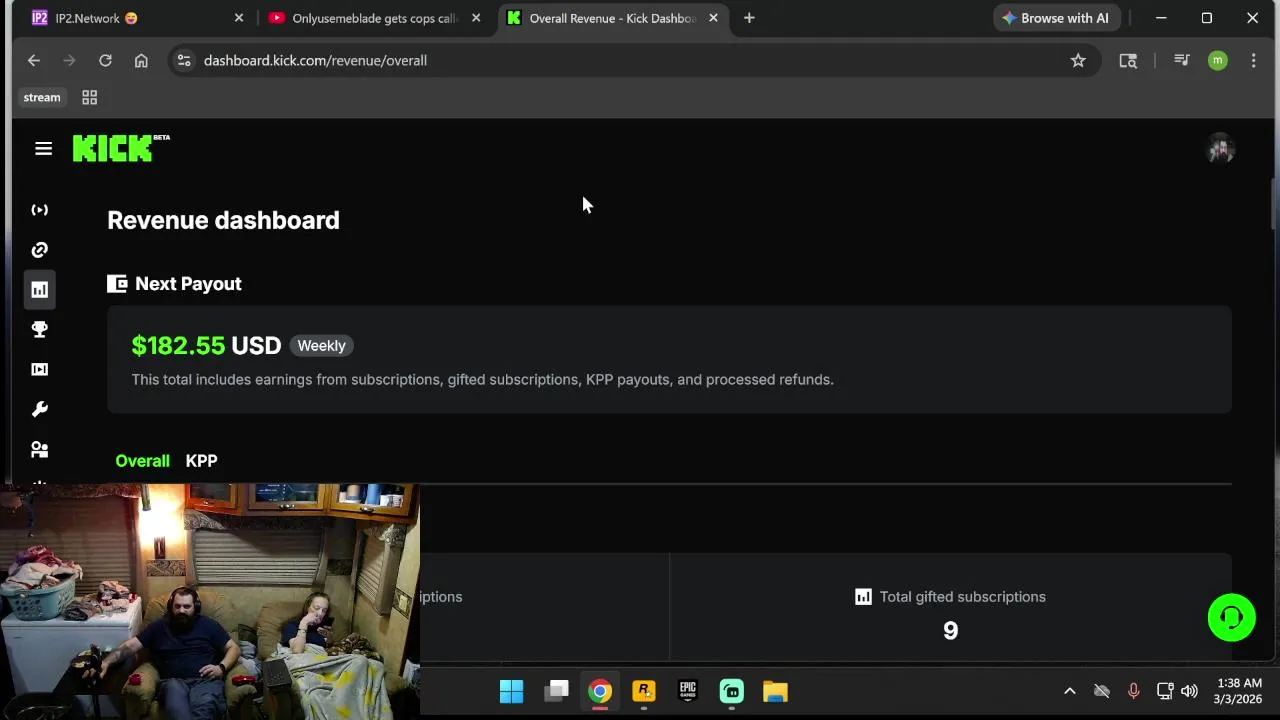Screen dimensions: 1280x720
Task: Open the wrench settings sidebar icon
Action: tap(40, 409)
